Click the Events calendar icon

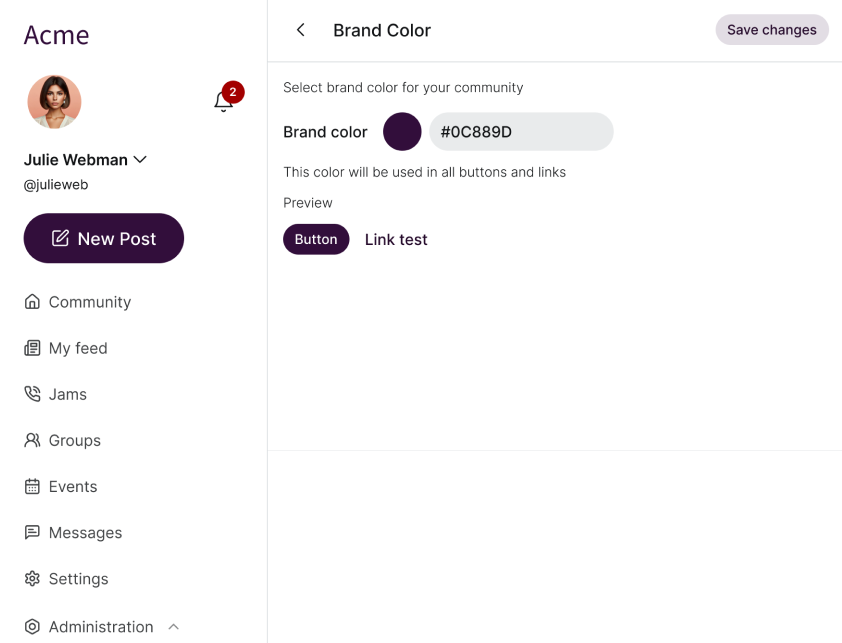[x=32, y=487]
